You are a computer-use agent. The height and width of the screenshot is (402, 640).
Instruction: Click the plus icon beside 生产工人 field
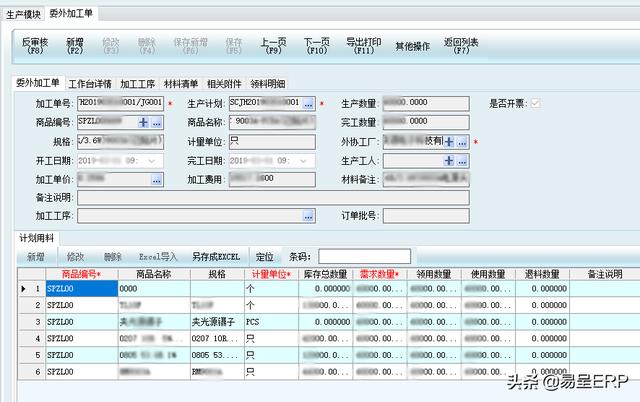point(449,160)
